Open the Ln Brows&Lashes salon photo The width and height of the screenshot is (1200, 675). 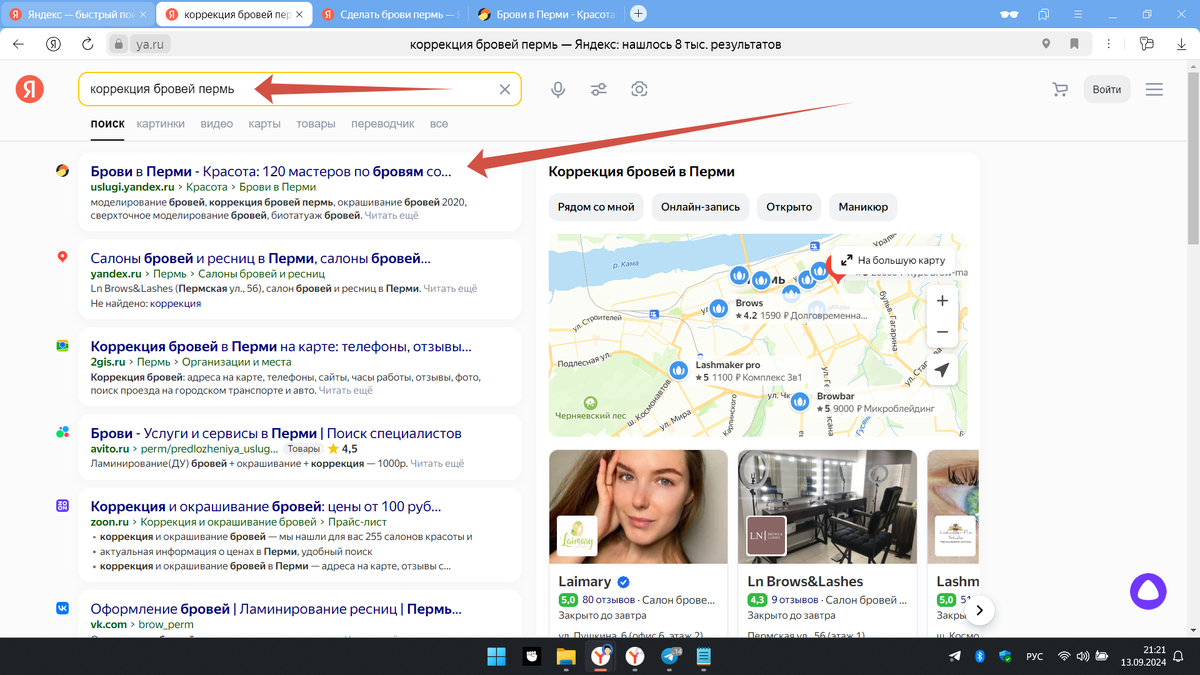[x=827, y=506]
